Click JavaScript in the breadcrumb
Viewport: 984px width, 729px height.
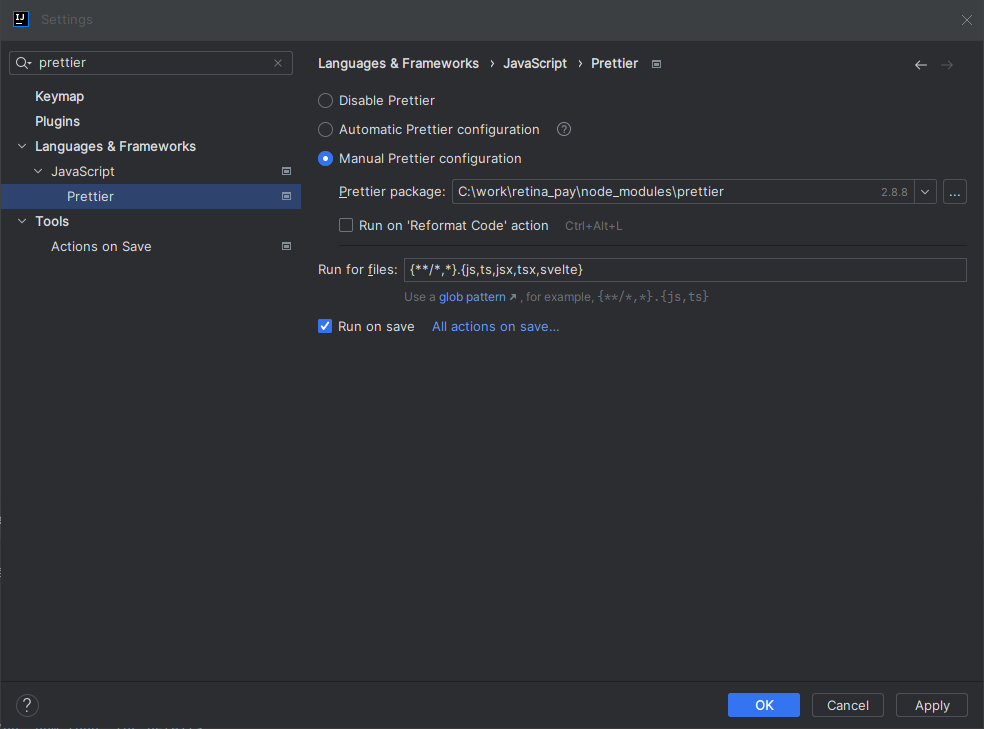click(x=535, y=63)
